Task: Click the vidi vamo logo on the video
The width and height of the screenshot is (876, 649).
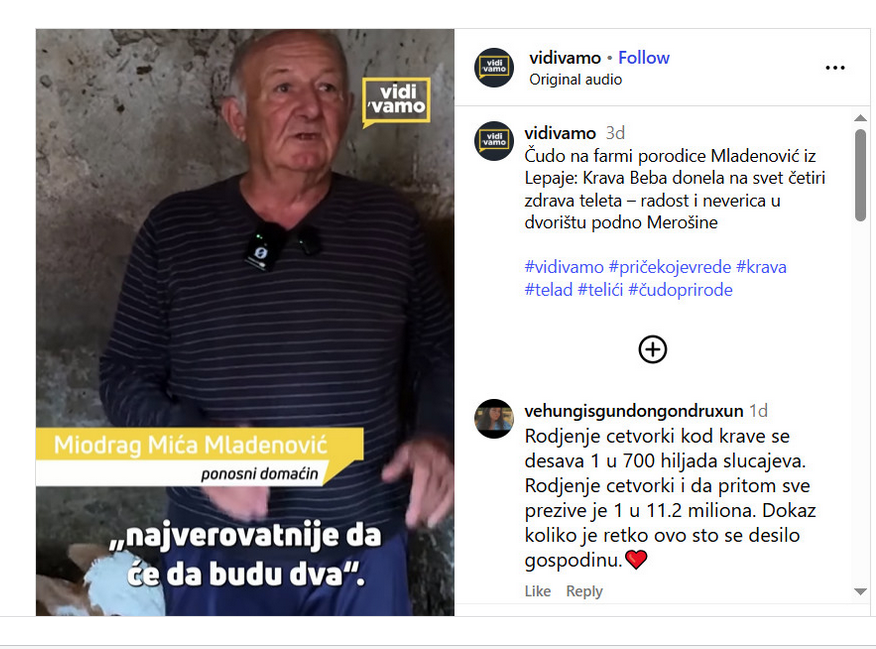Action: [x=397, y=101]
